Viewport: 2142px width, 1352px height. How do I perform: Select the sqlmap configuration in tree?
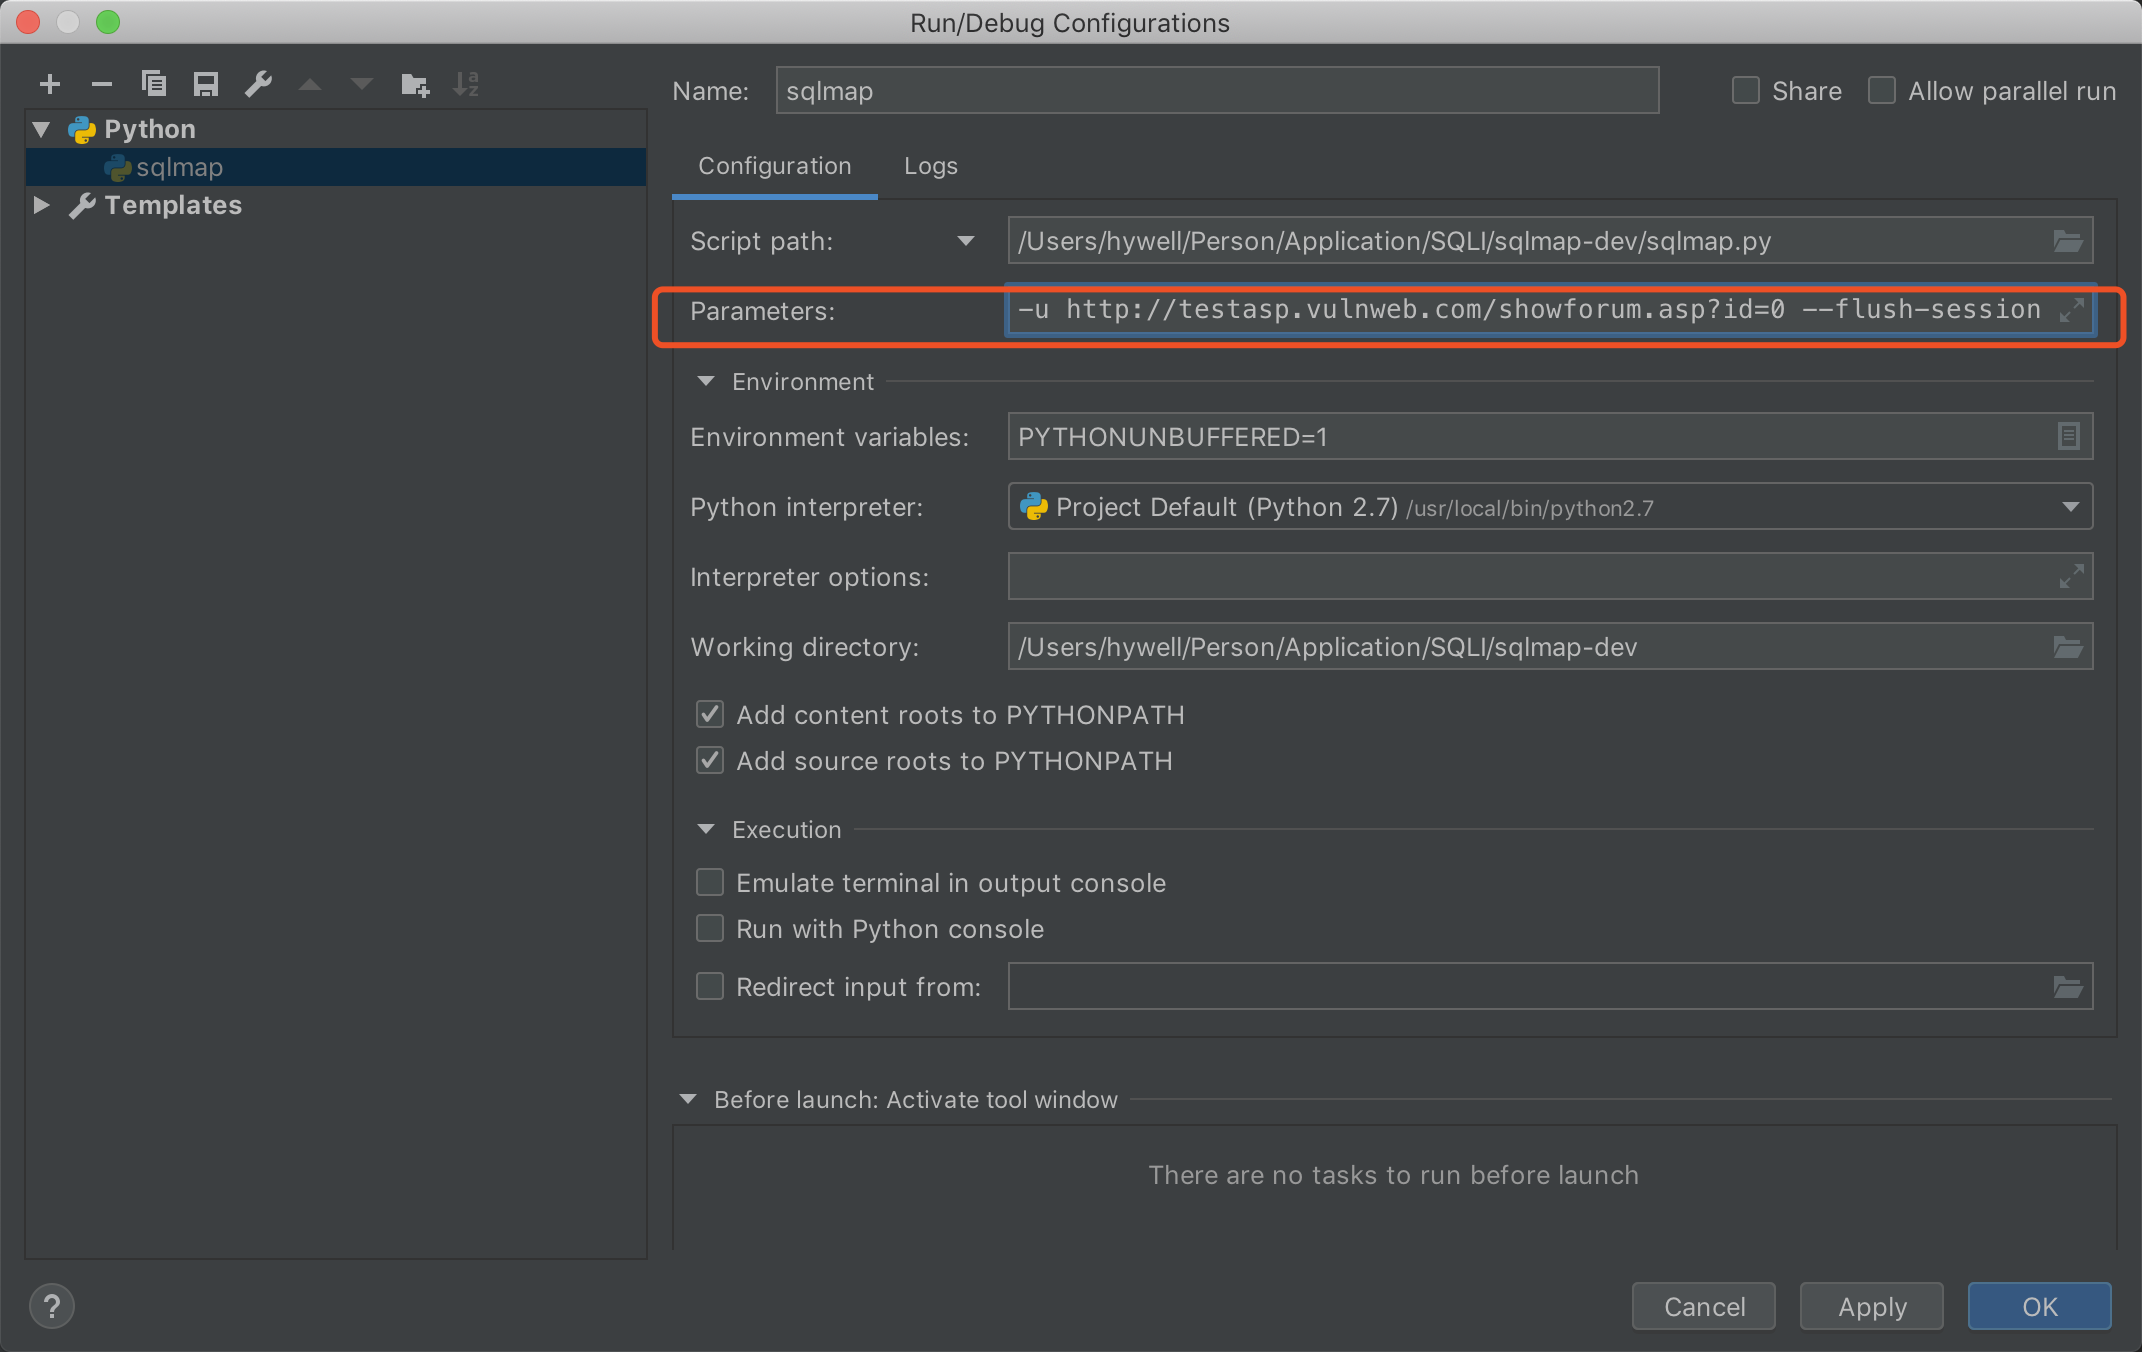[x=180, y=167]
